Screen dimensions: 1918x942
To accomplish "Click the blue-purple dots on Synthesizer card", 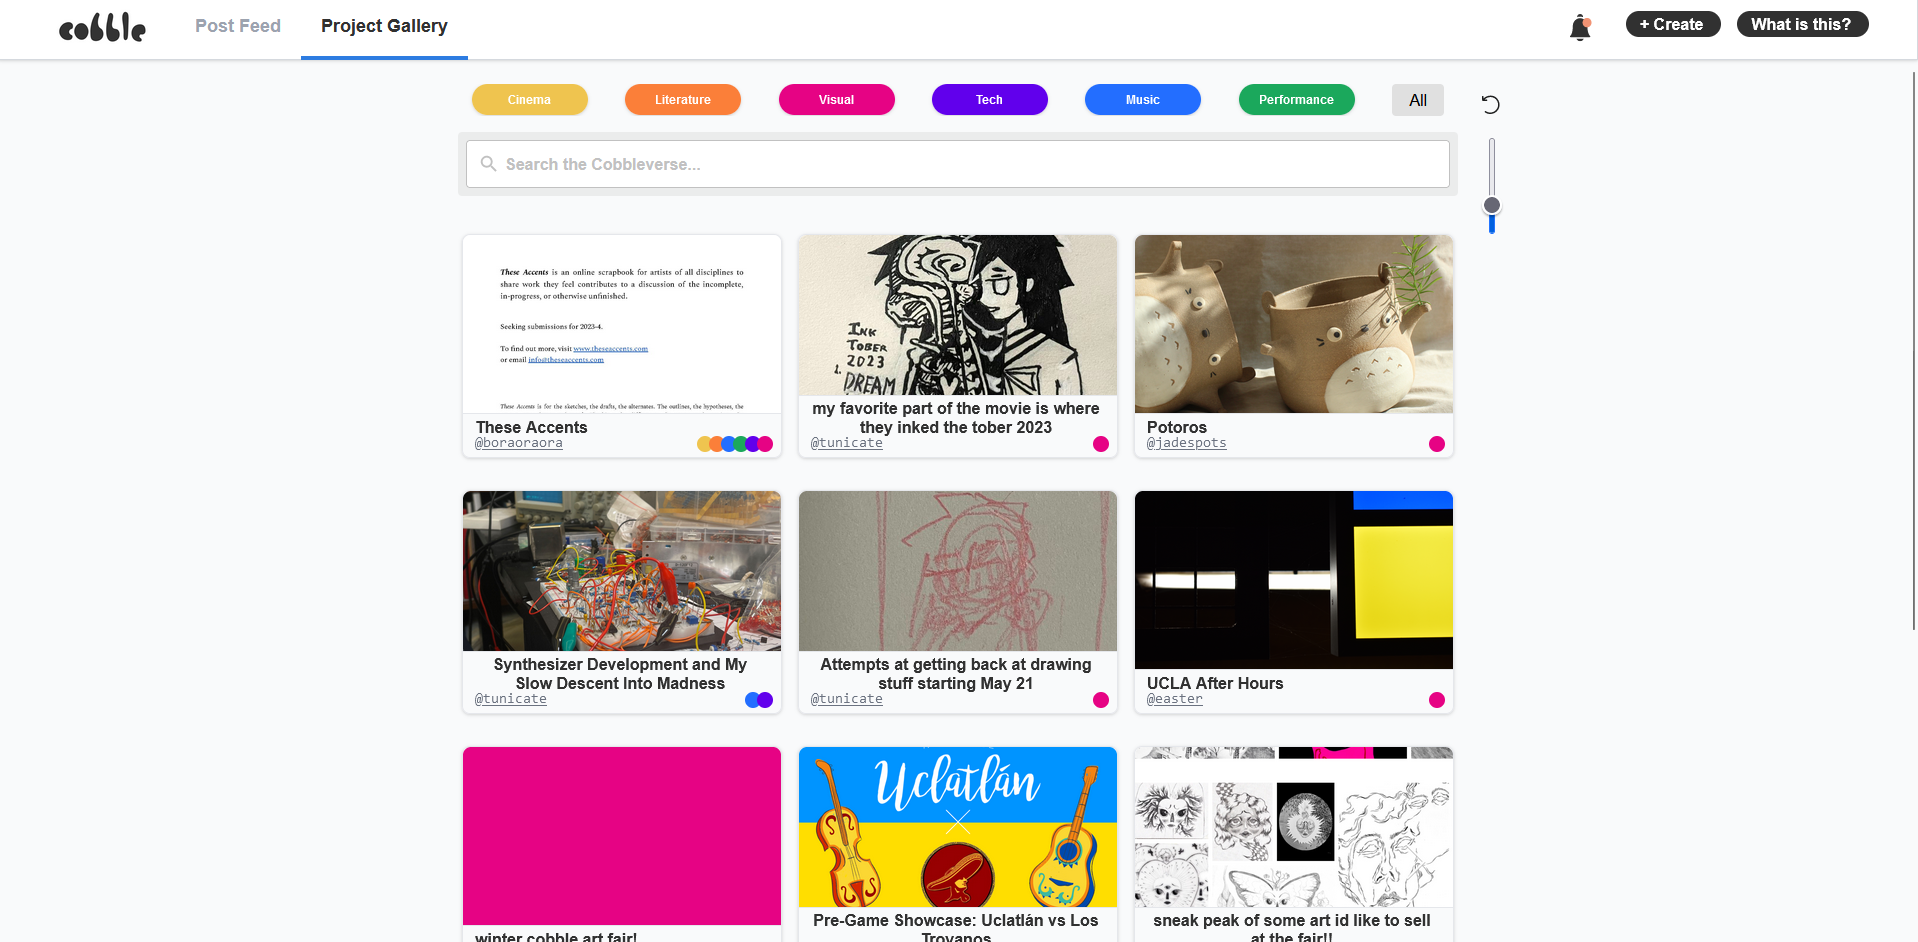I will pos(759,700).
